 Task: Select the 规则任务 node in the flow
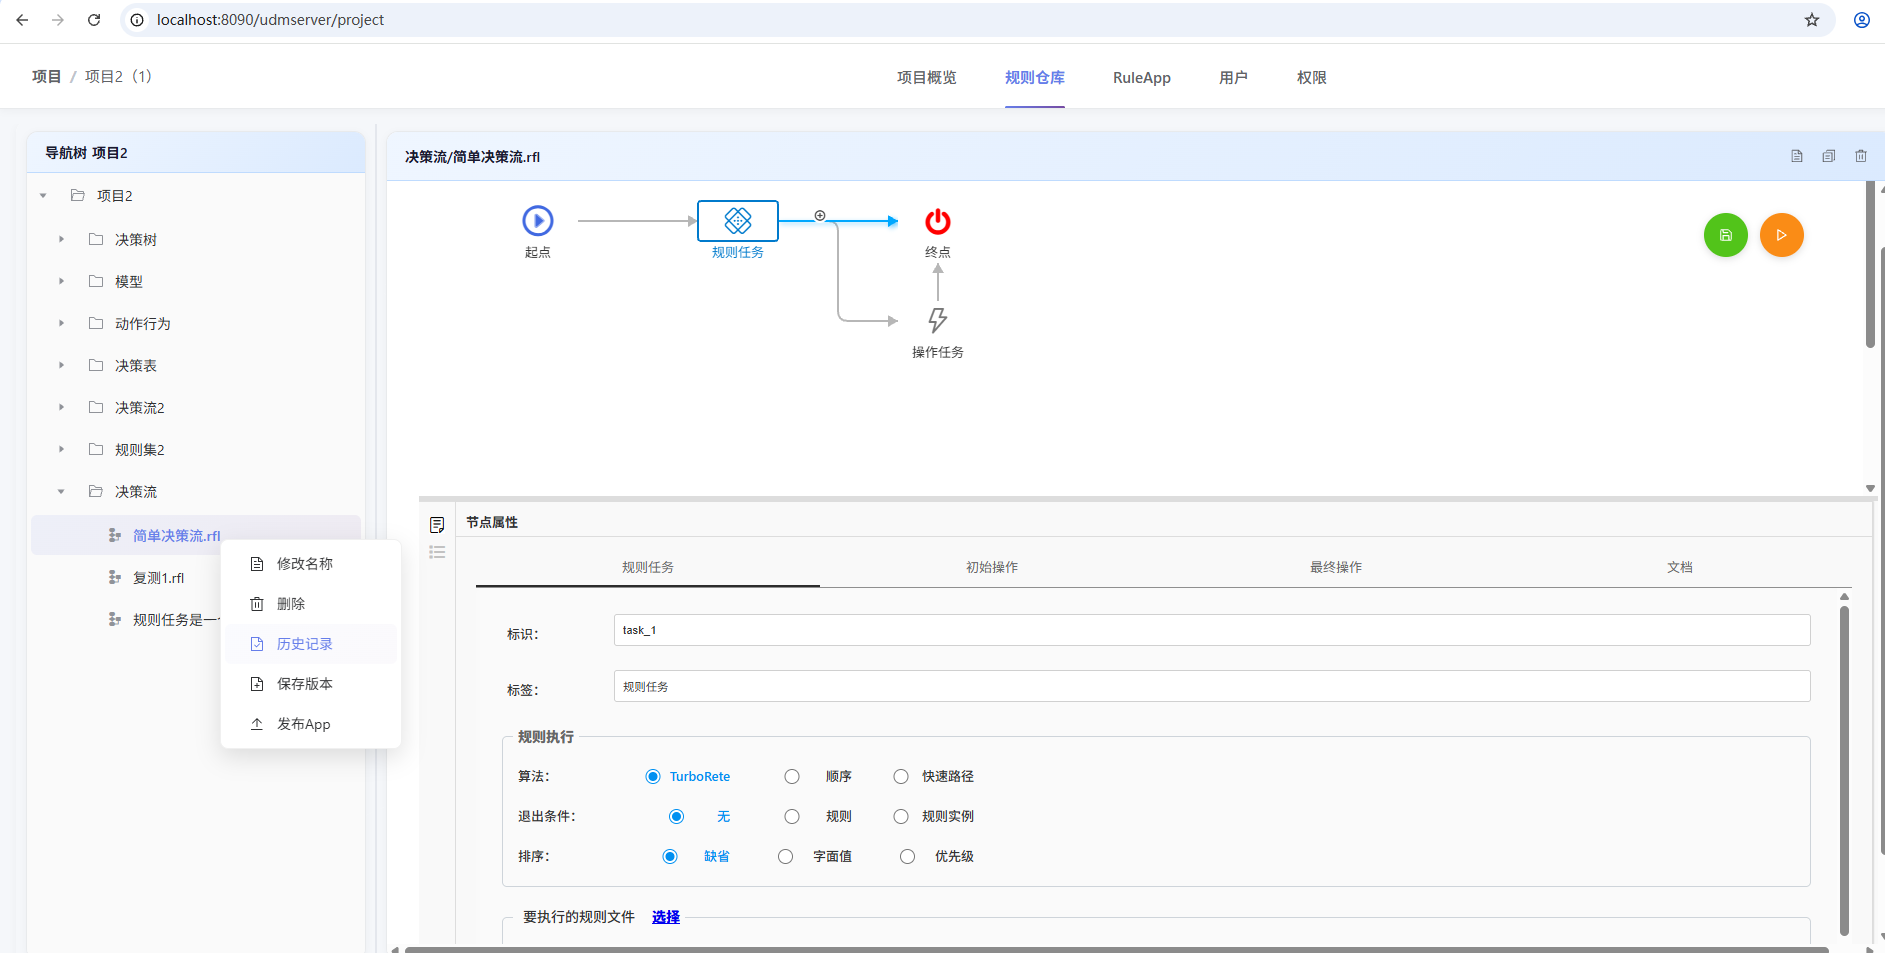[x=737, y=221]
